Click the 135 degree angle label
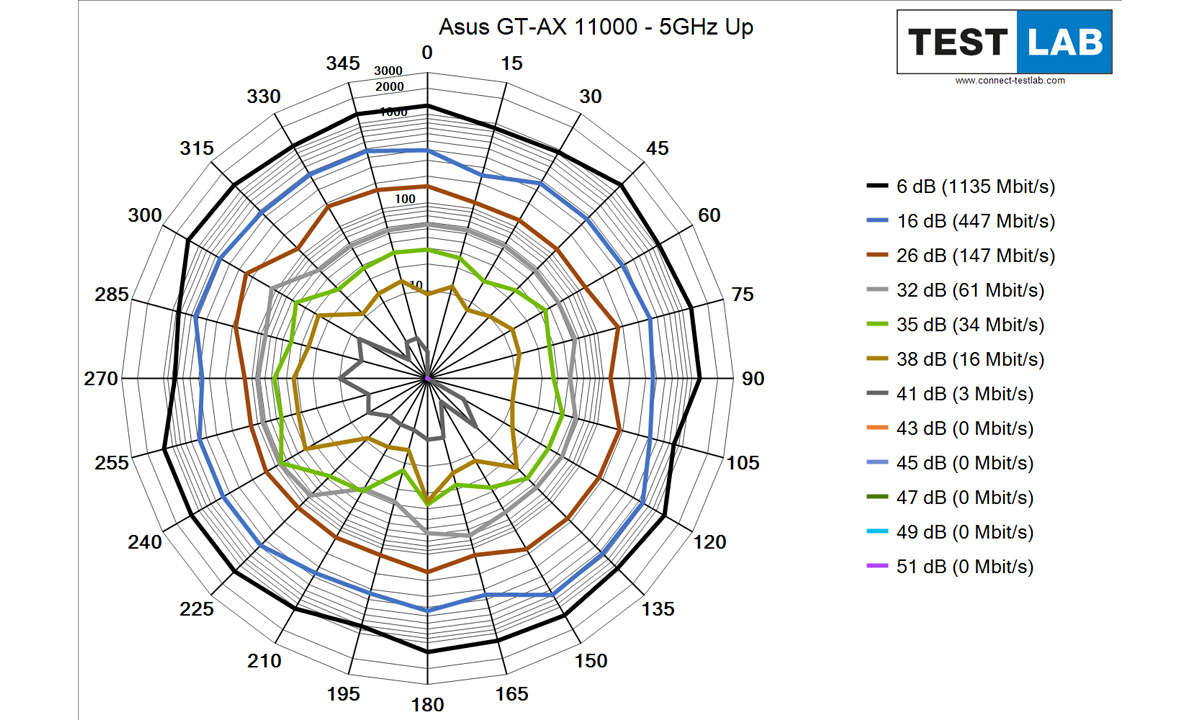Image resolution: width=1200 pixels, height=720 pixels. click(x=657, y=609)
